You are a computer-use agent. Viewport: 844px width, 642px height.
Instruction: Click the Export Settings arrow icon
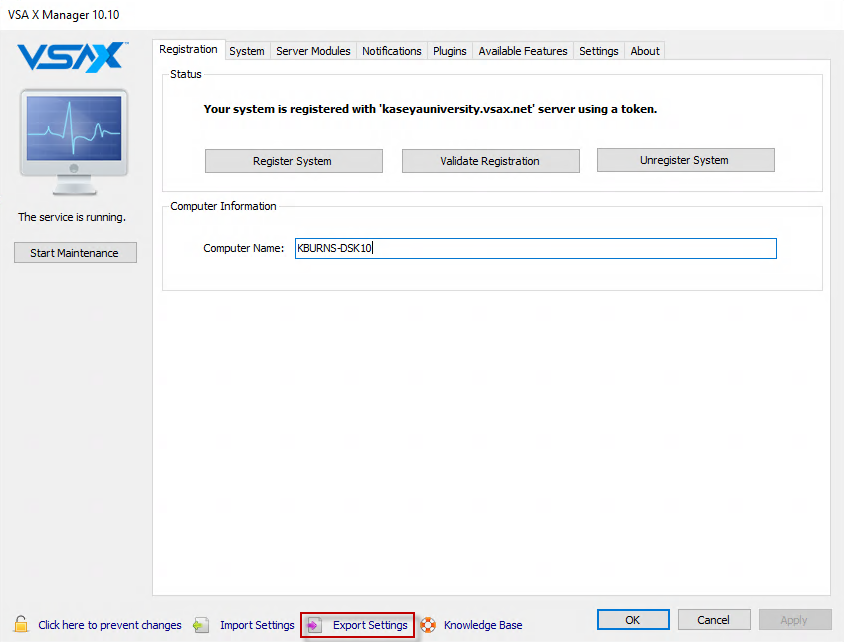click(314, 625)
